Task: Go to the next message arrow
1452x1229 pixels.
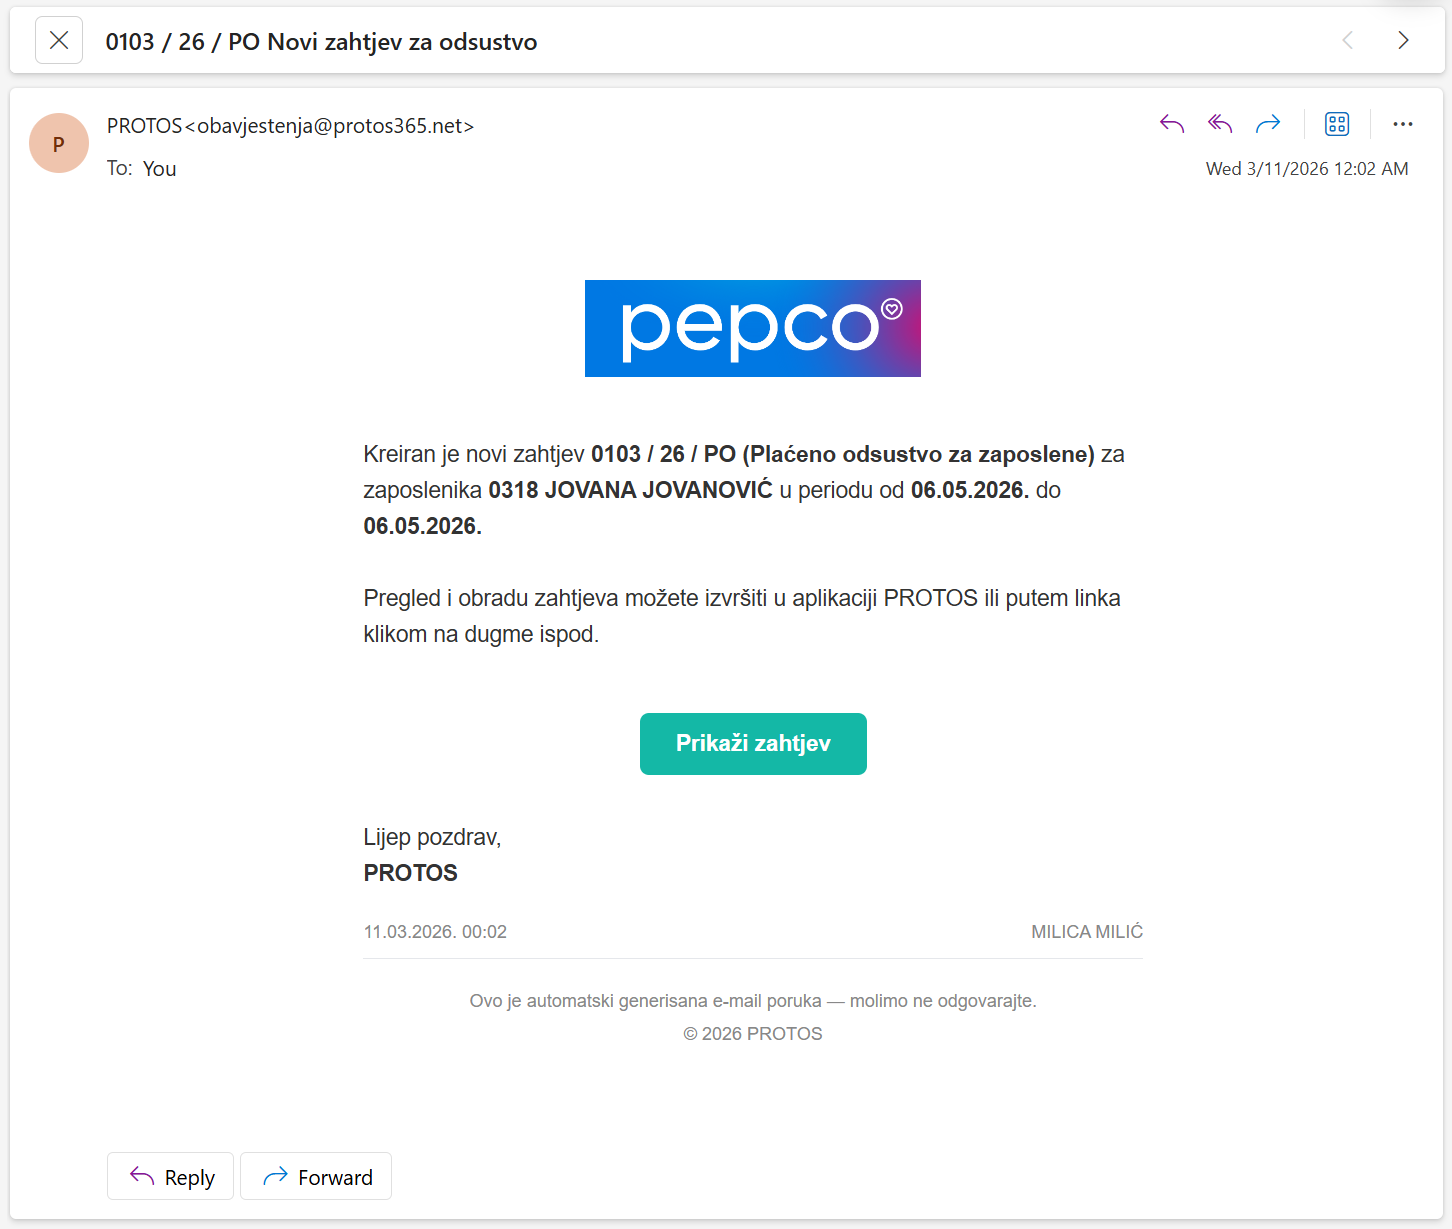Action: 1403,40
